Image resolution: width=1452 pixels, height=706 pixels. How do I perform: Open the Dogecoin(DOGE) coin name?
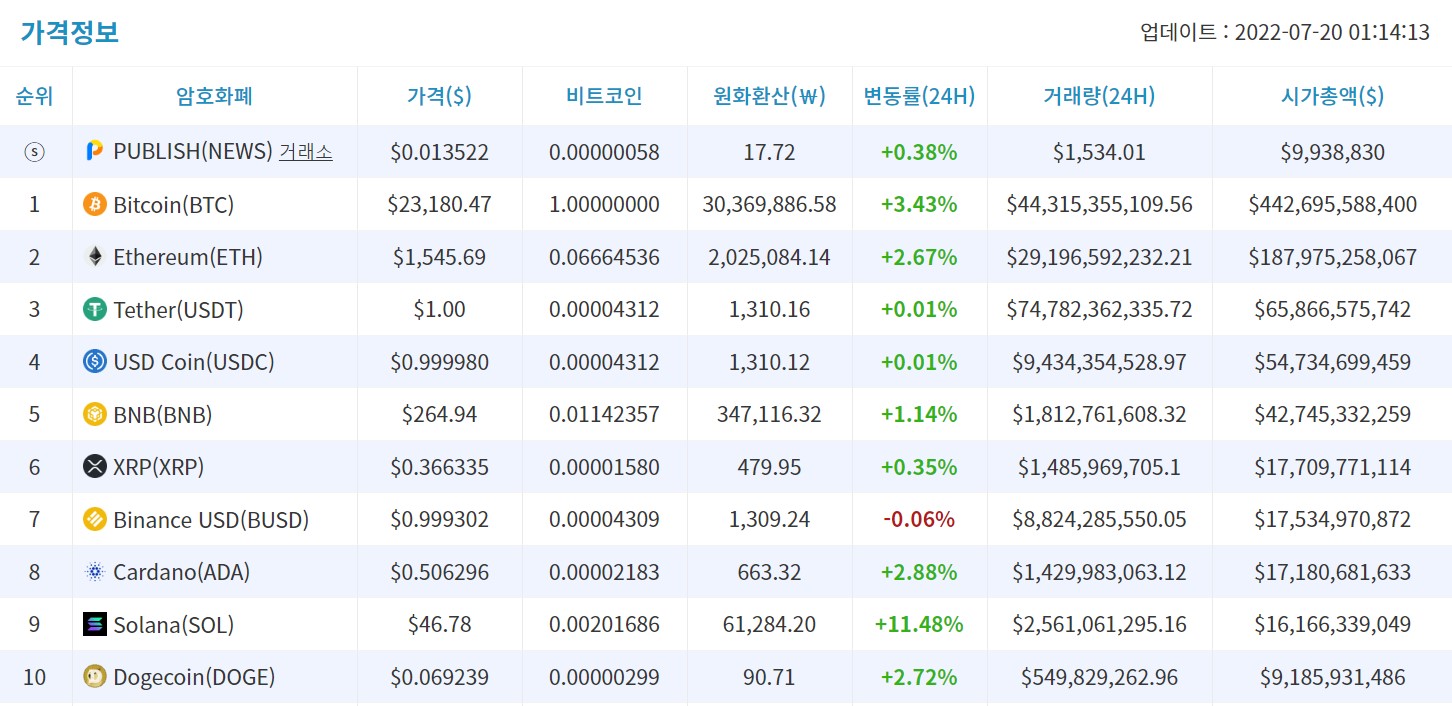pos(194,677)
